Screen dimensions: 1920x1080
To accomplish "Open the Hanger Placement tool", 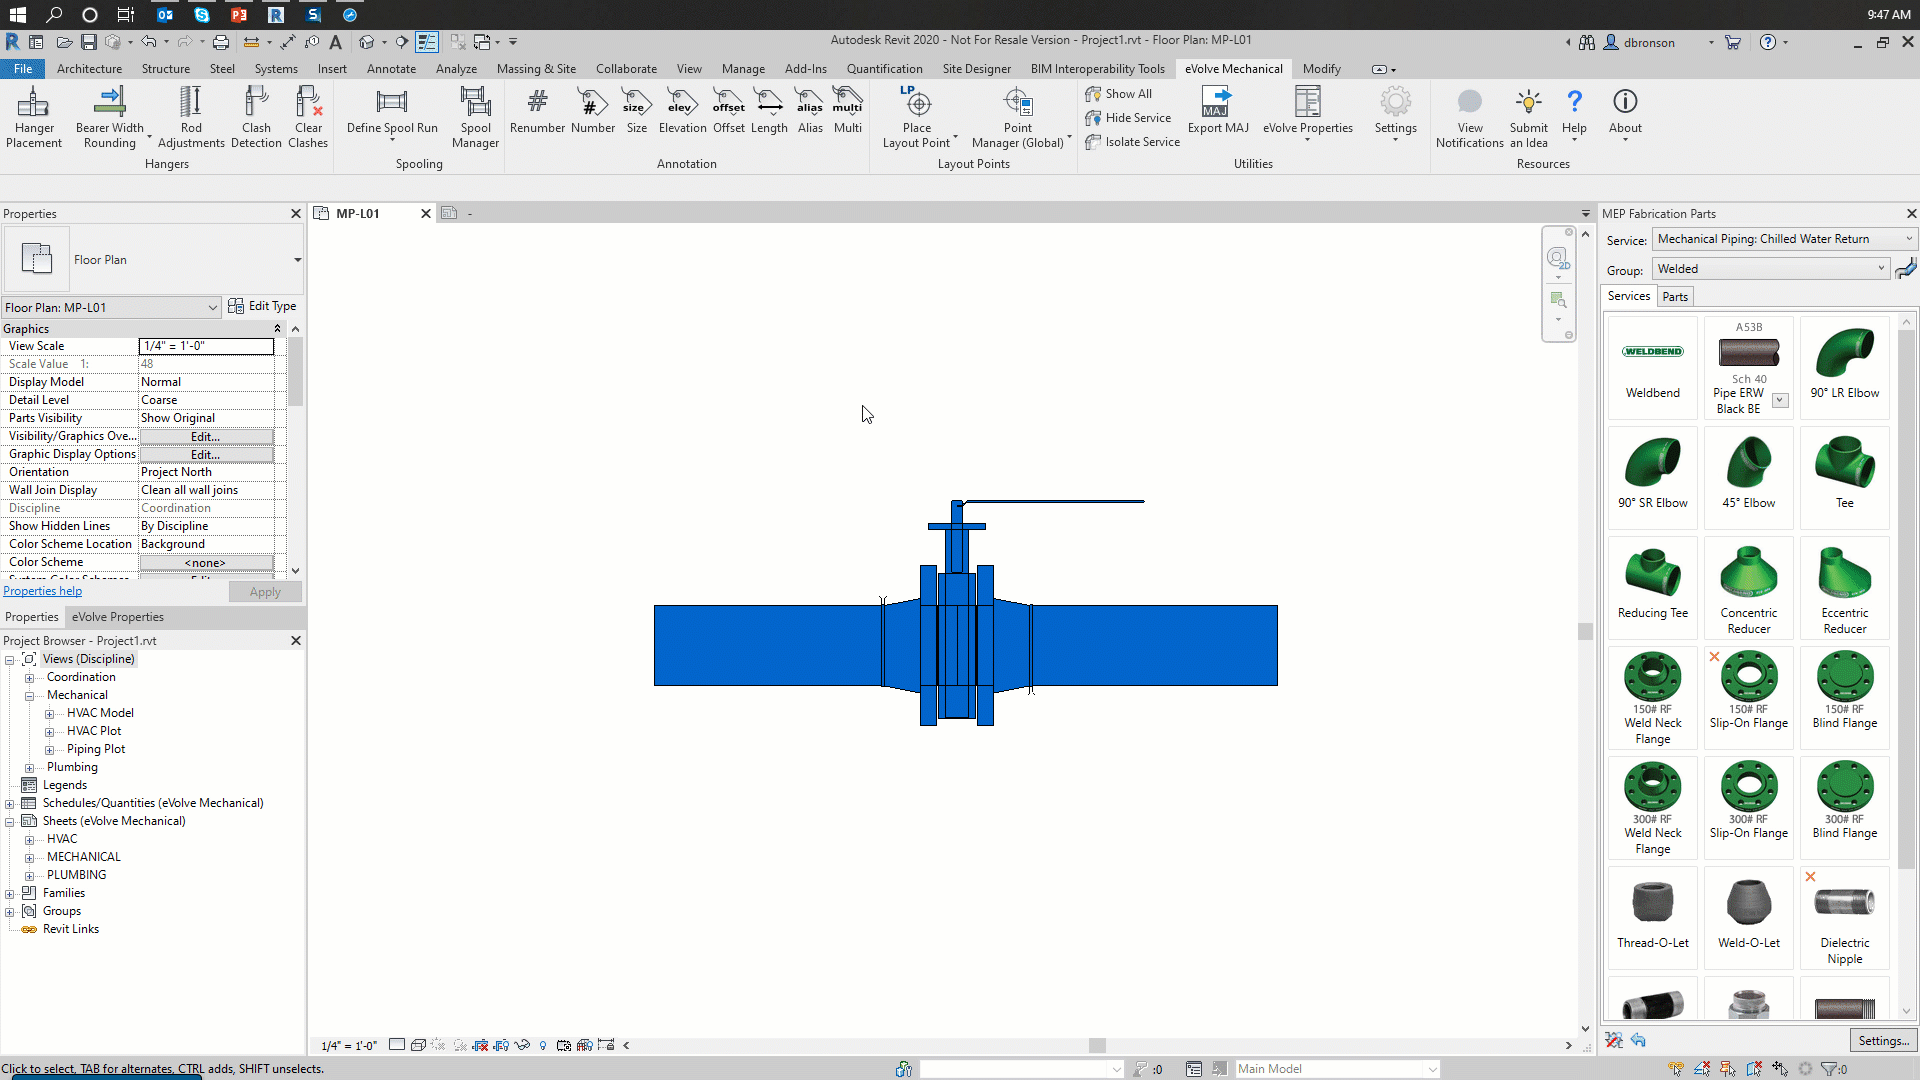I will point(34,118).
